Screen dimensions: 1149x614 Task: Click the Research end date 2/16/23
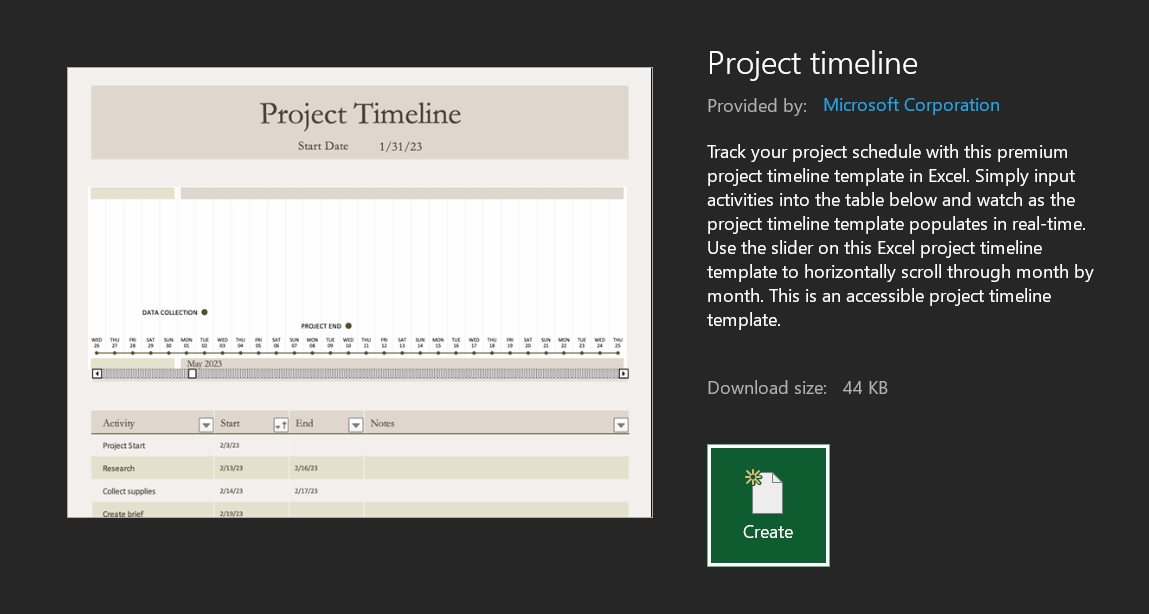(x=306, y=468)
